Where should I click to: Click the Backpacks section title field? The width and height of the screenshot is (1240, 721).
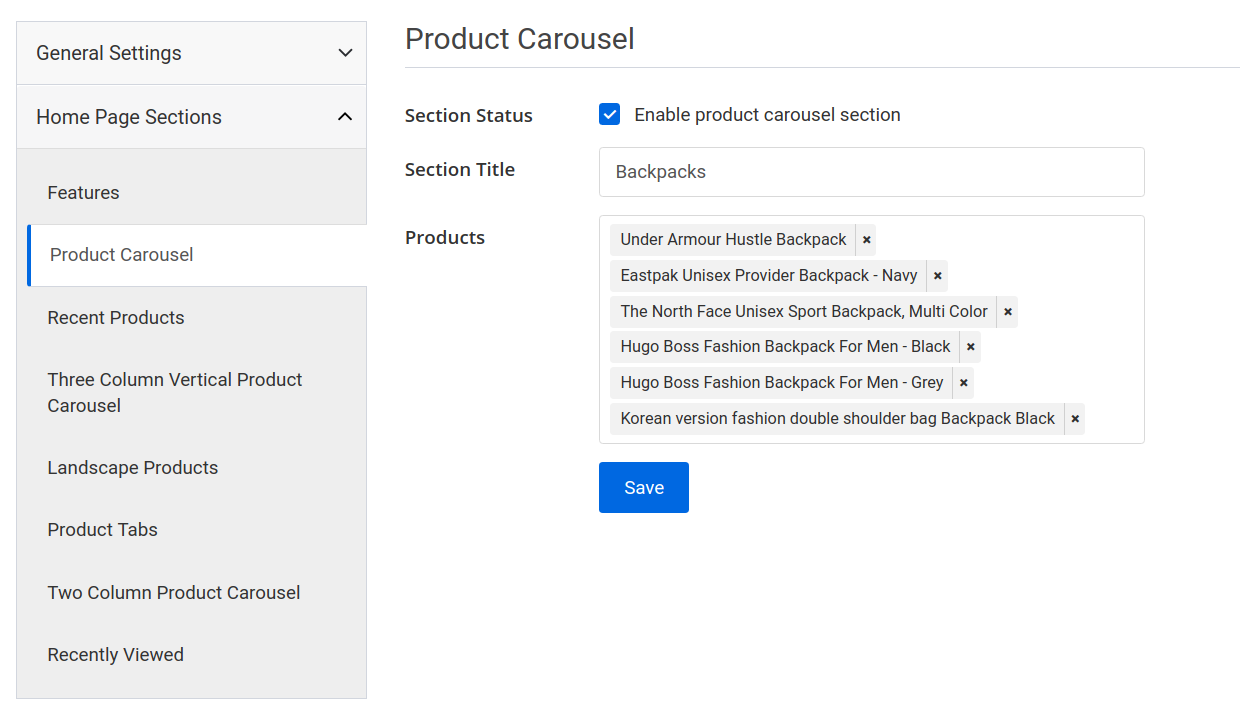[870, 172]
